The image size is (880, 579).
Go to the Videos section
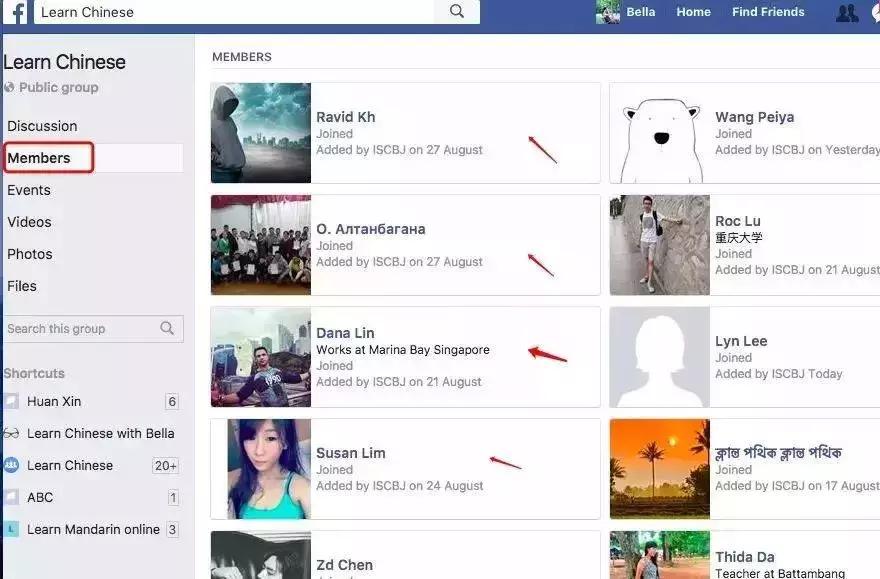[x=29, y=222]
